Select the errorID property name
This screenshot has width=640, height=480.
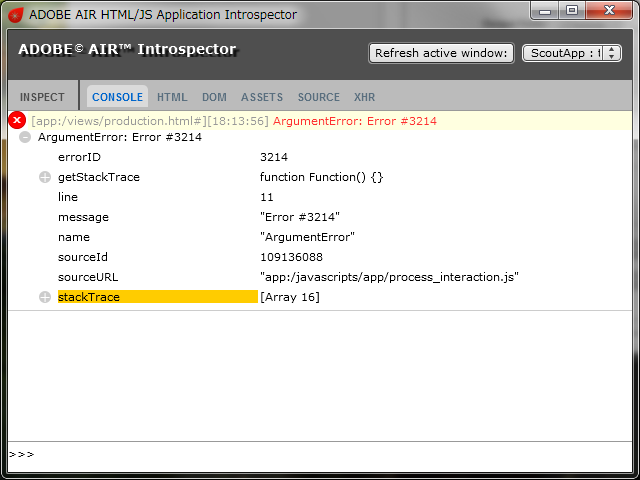pos(79,157)
